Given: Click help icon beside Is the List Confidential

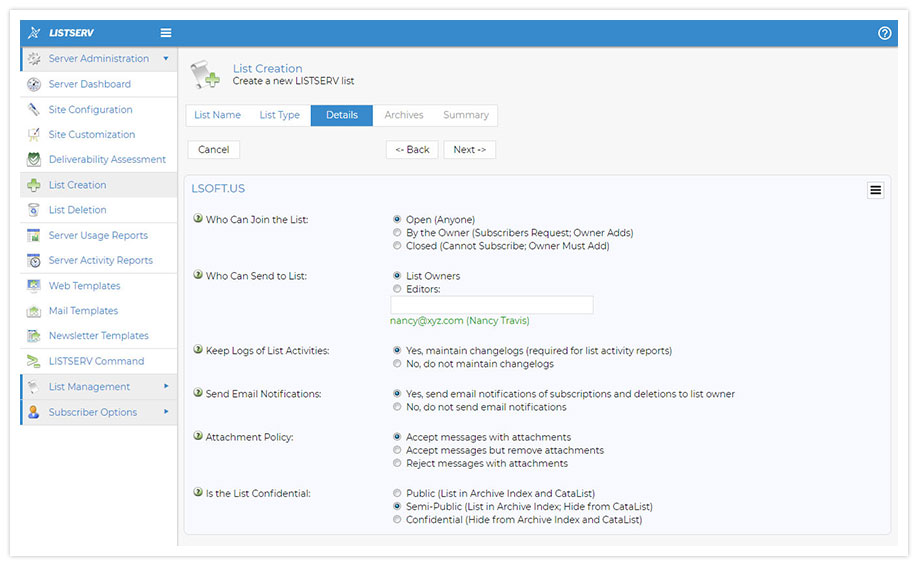Looking at the screenshot, I should coord(198,492).
